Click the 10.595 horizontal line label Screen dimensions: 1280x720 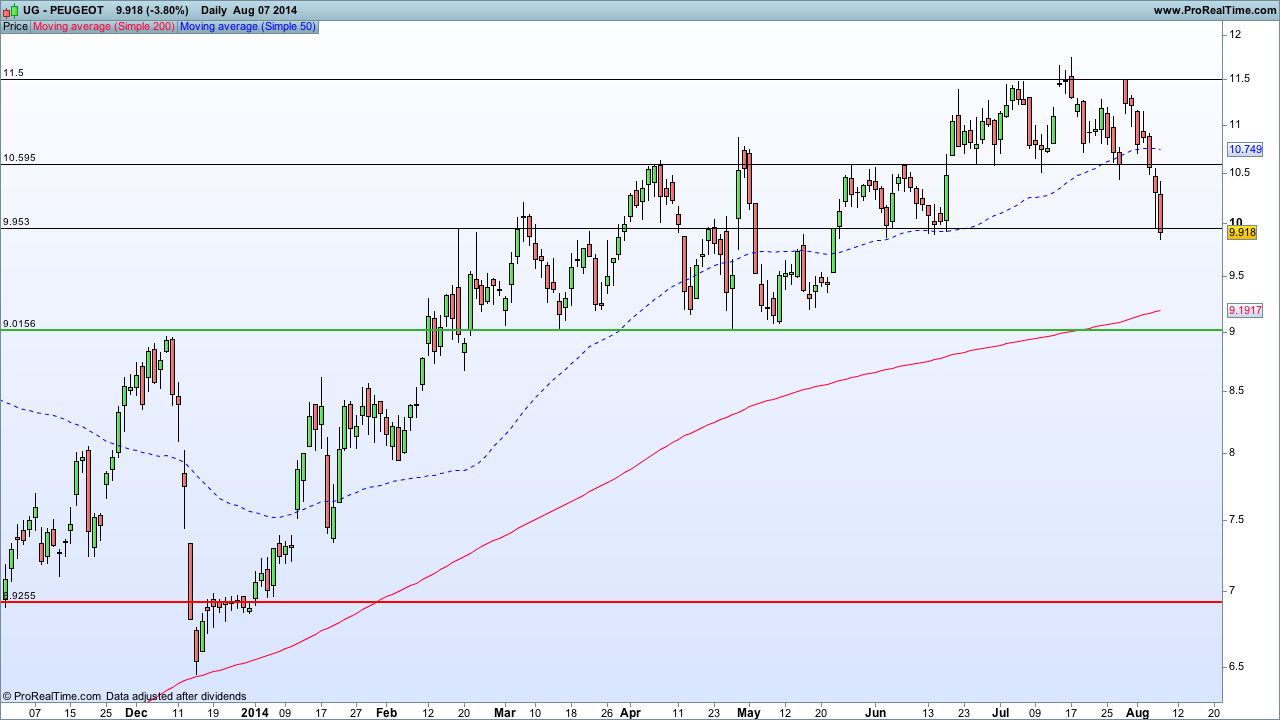pyautogui.click(x=20, y=158)
